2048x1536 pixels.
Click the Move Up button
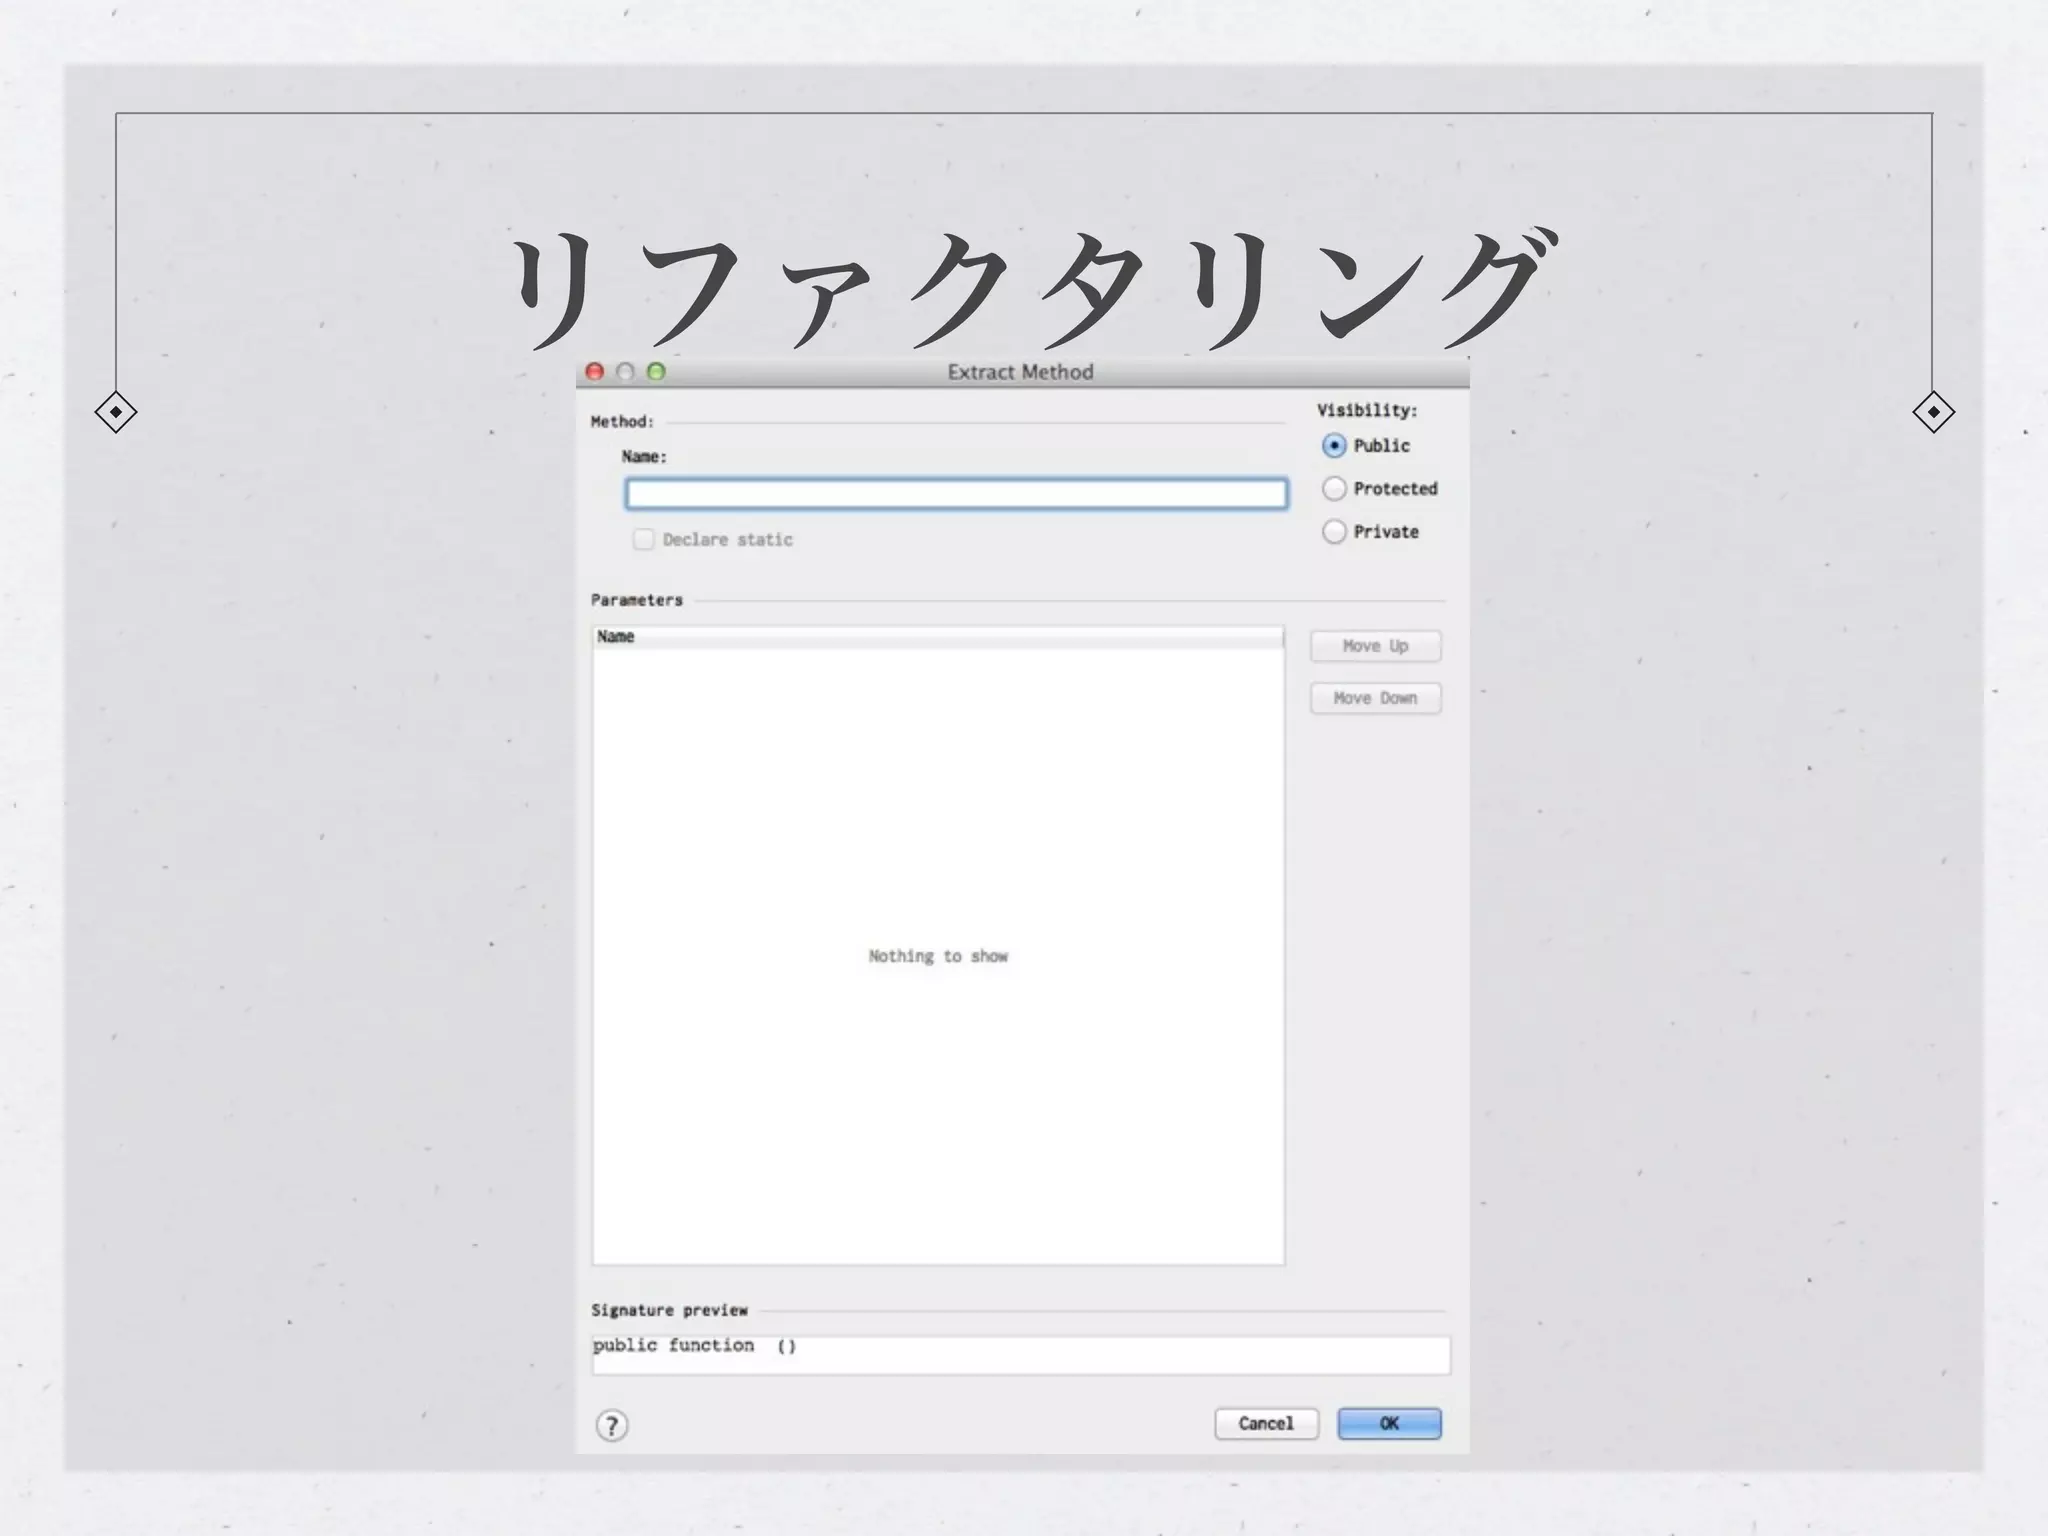click(1376, 646)
